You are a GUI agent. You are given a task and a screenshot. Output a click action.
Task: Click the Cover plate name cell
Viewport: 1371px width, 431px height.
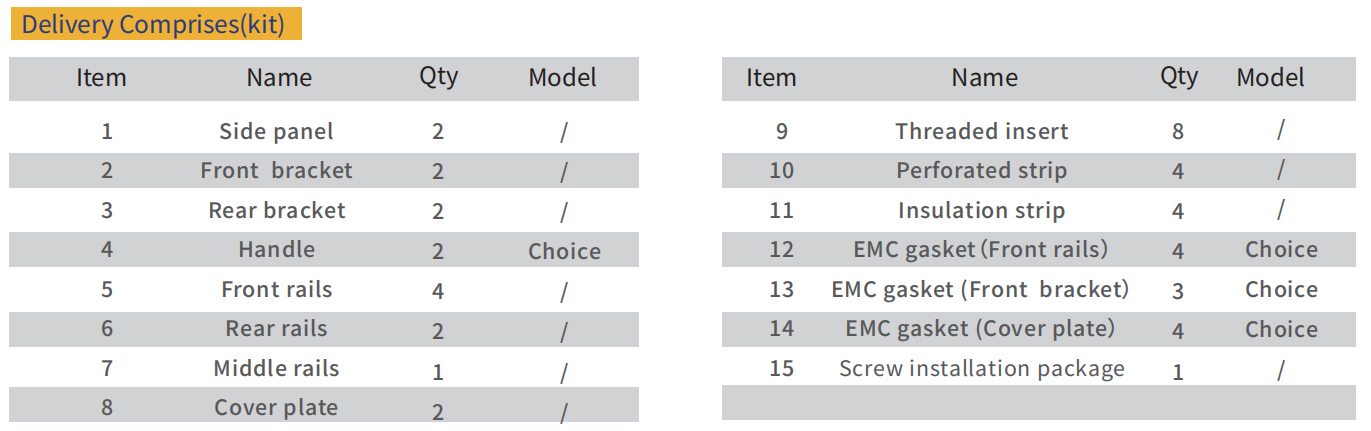pos(276,407)
